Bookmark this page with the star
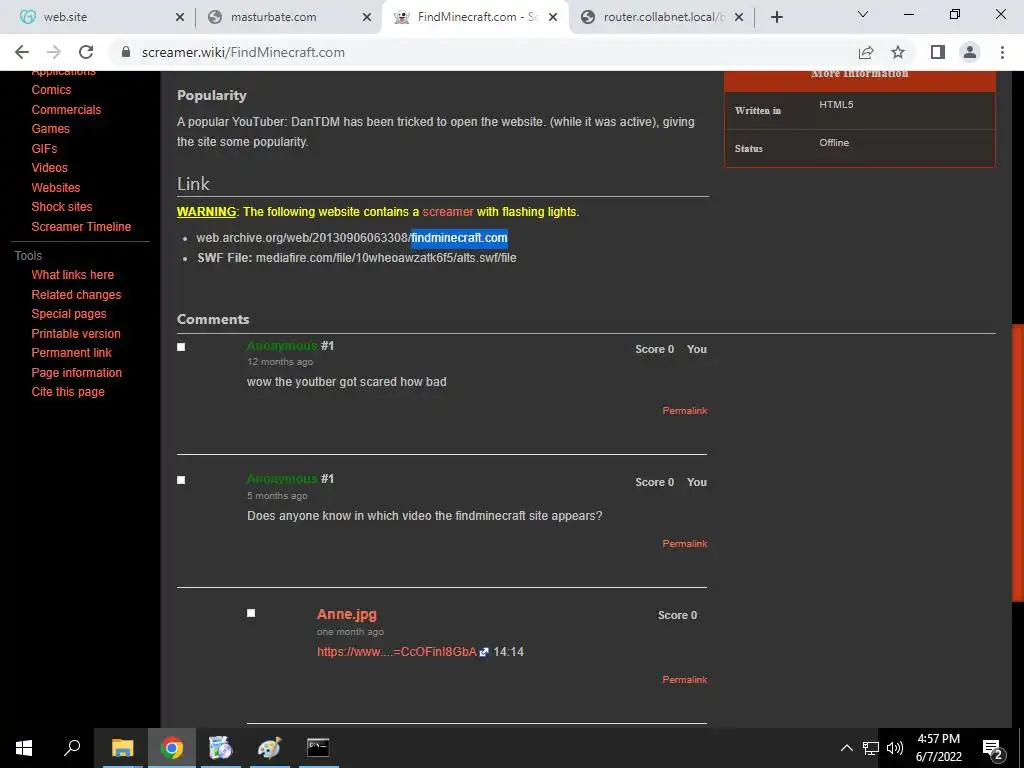The image size is (1024, 768). [898, 52]
